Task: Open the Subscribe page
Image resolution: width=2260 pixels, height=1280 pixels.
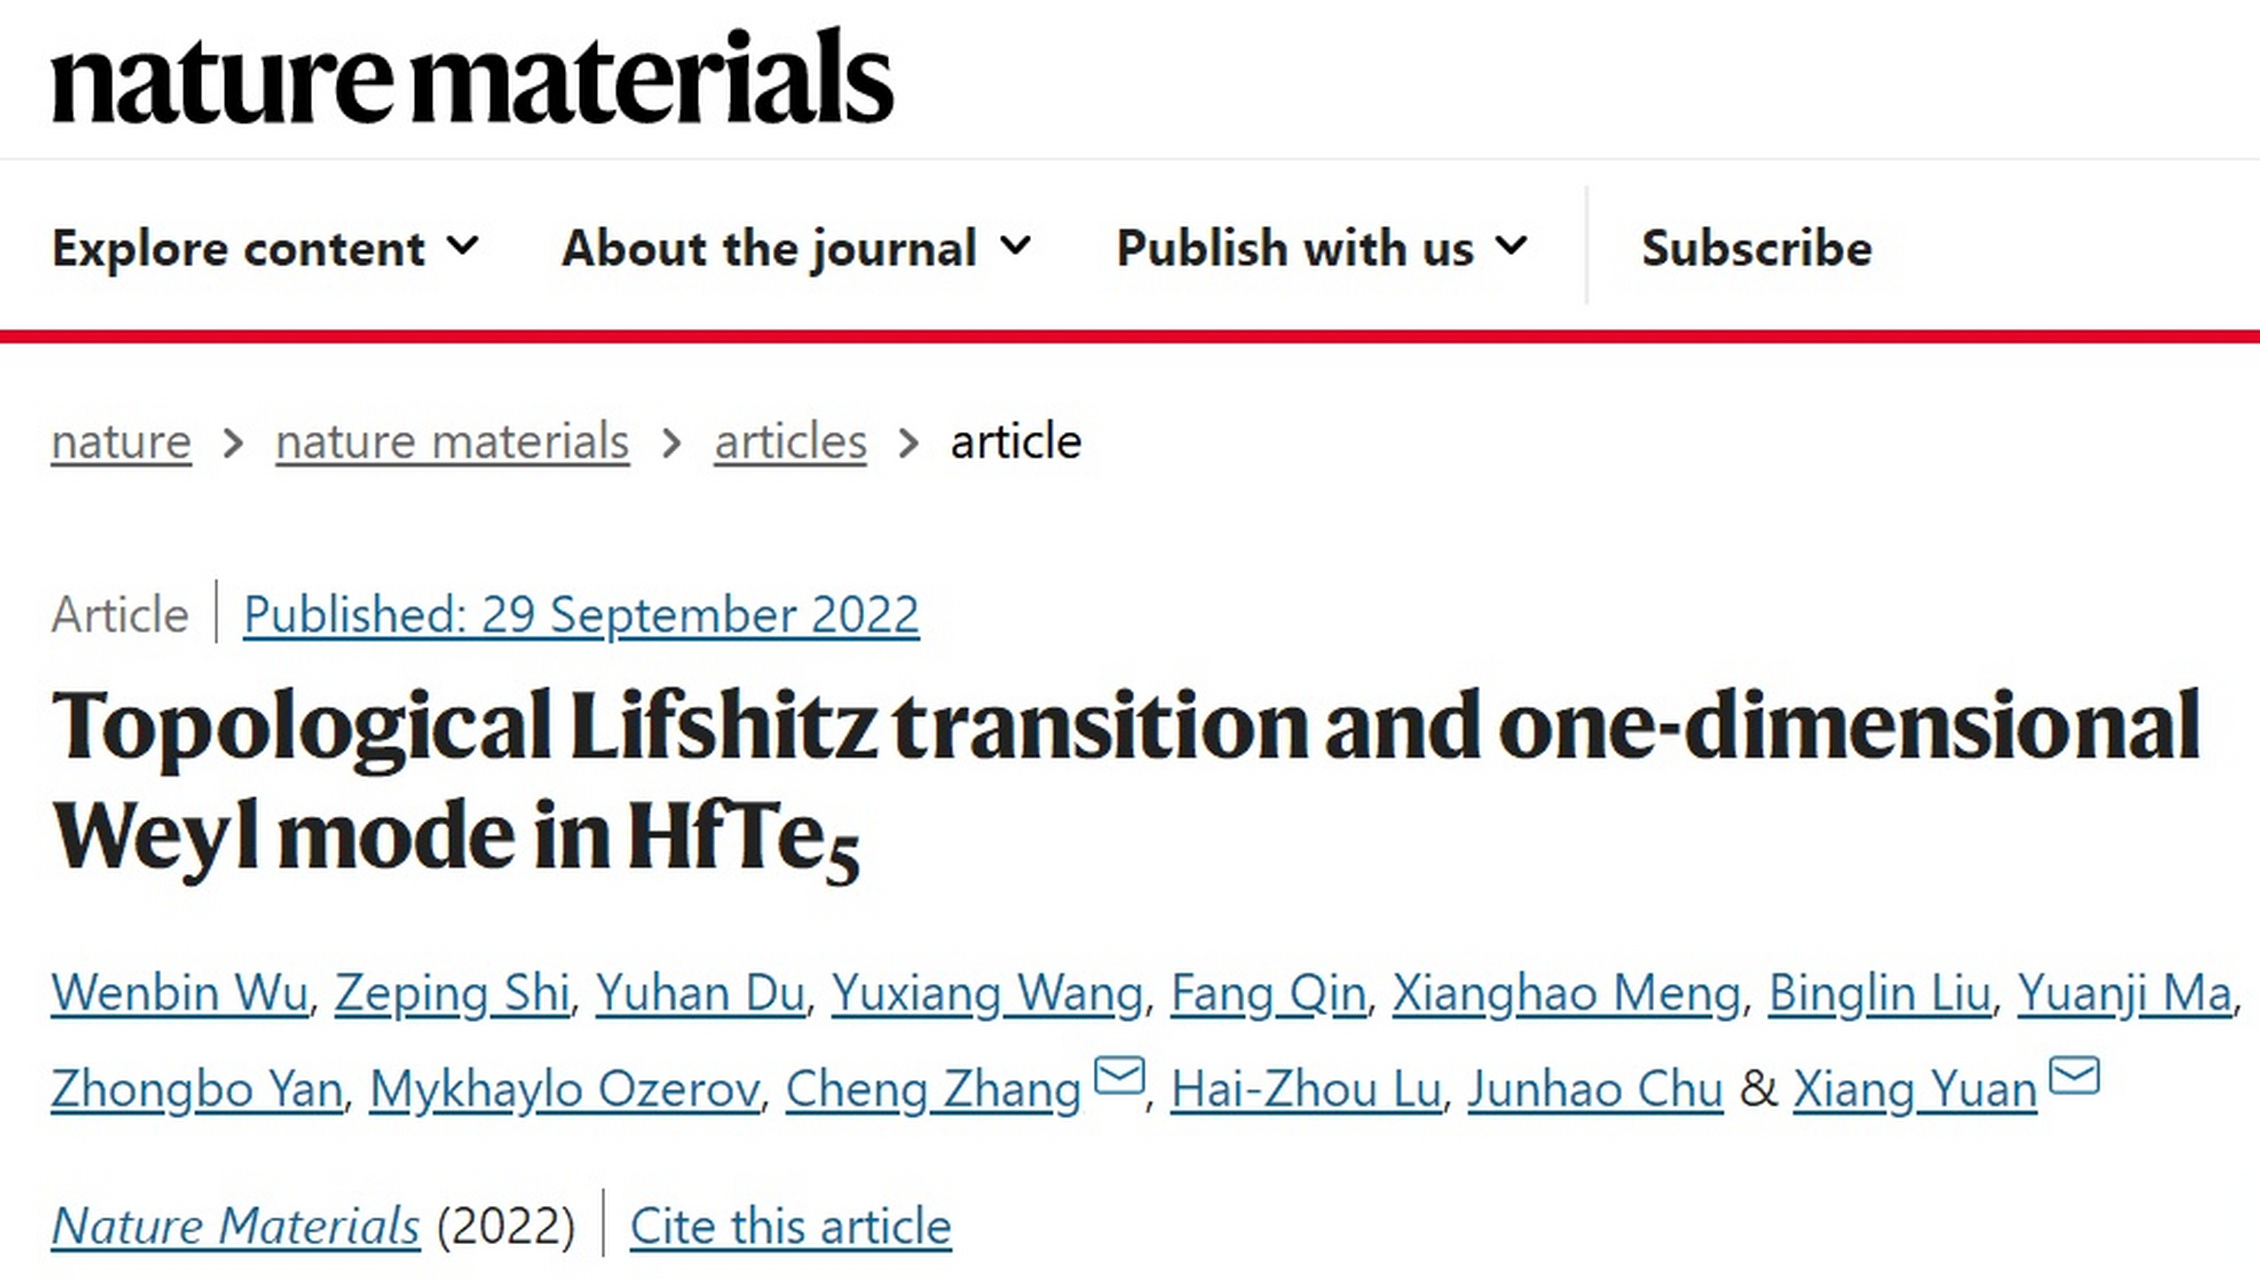Action: point(1756,247)
